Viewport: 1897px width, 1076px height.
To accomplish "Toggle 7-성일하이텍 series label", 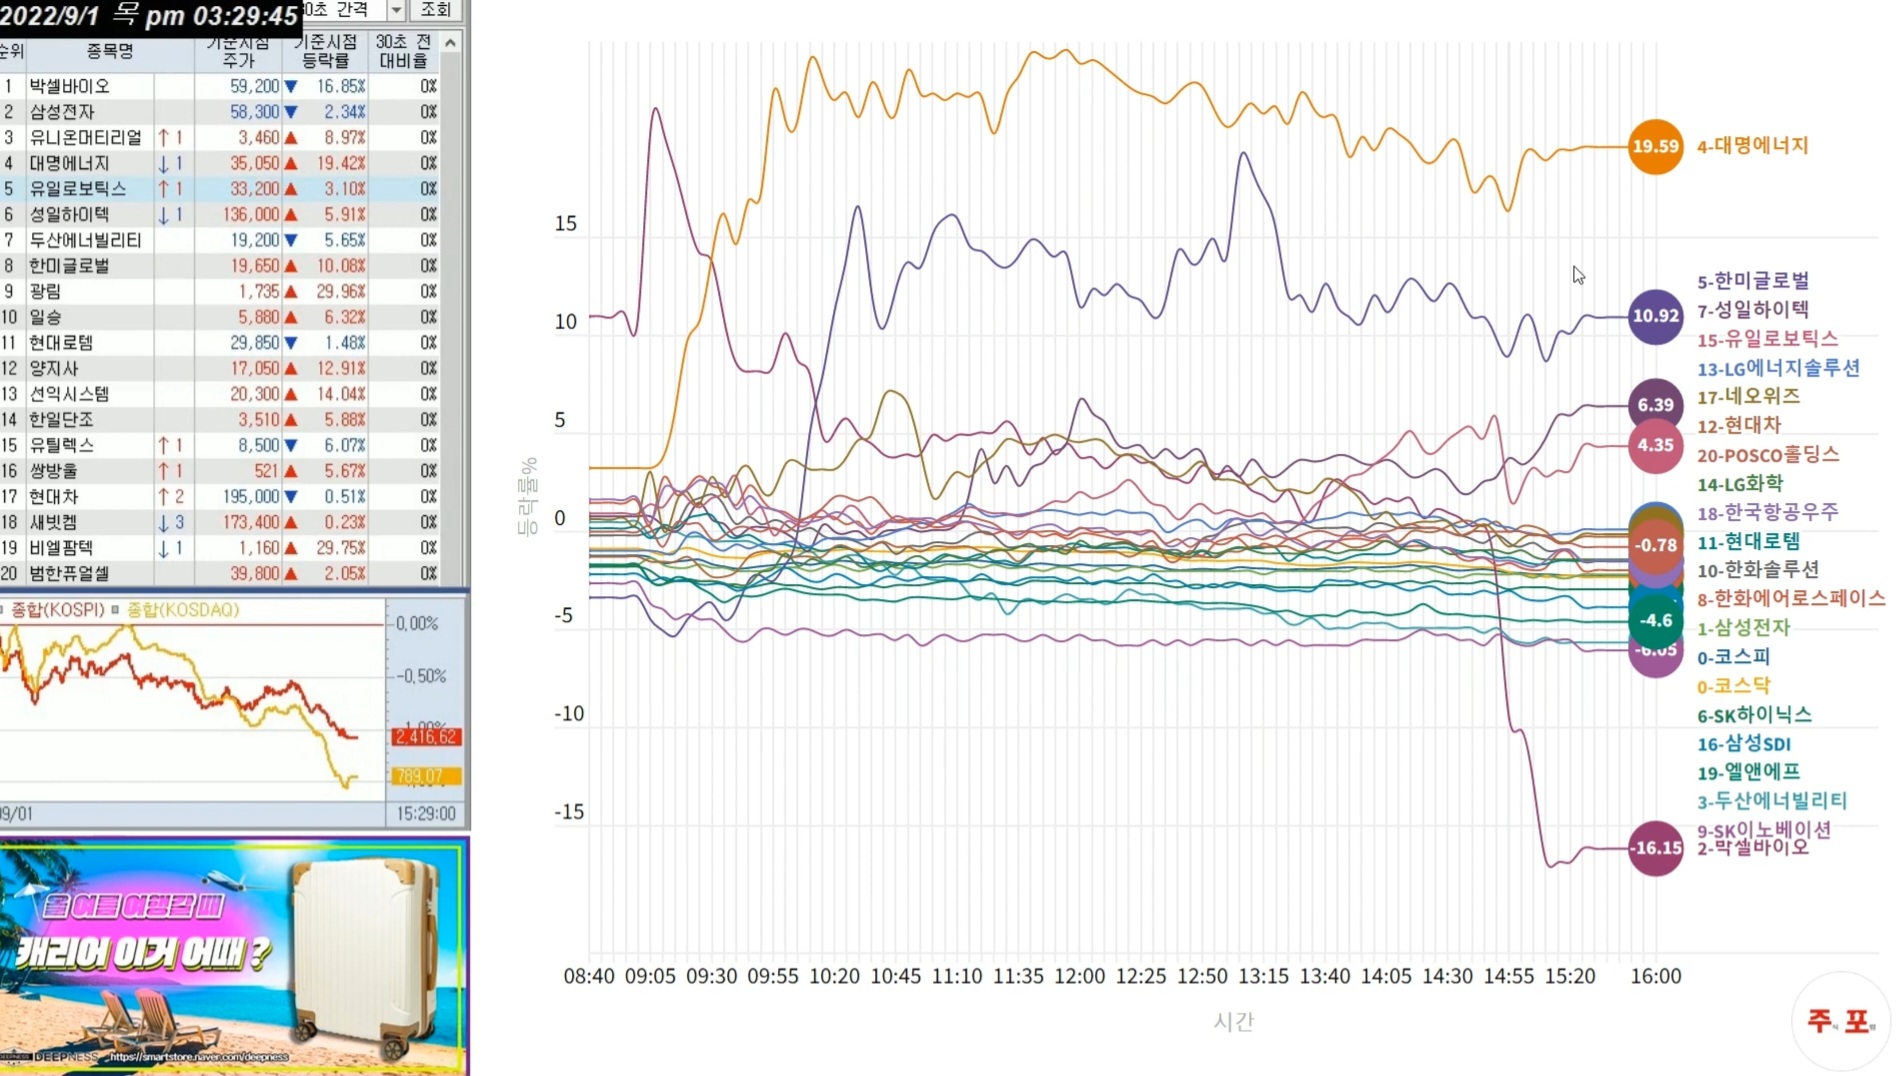I will click(x=1753, y=310).
